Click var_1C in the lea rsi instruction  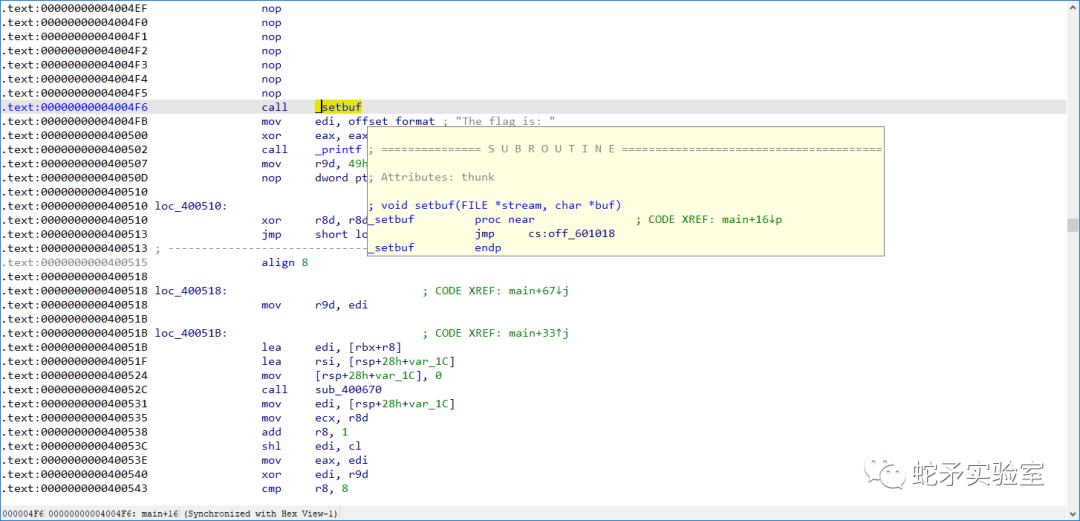(x=431, y=362)
